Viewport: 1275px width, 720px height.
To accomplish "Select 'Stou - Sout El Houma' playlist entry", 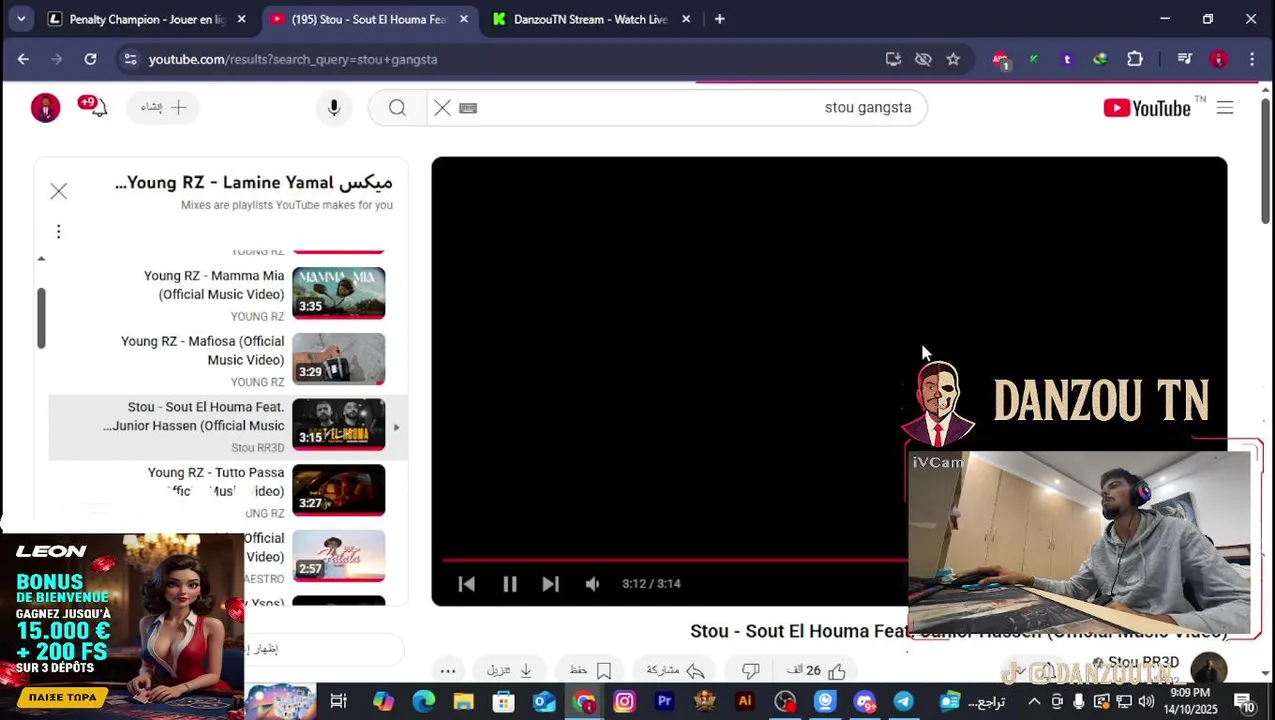I will [x=228, y=426].
